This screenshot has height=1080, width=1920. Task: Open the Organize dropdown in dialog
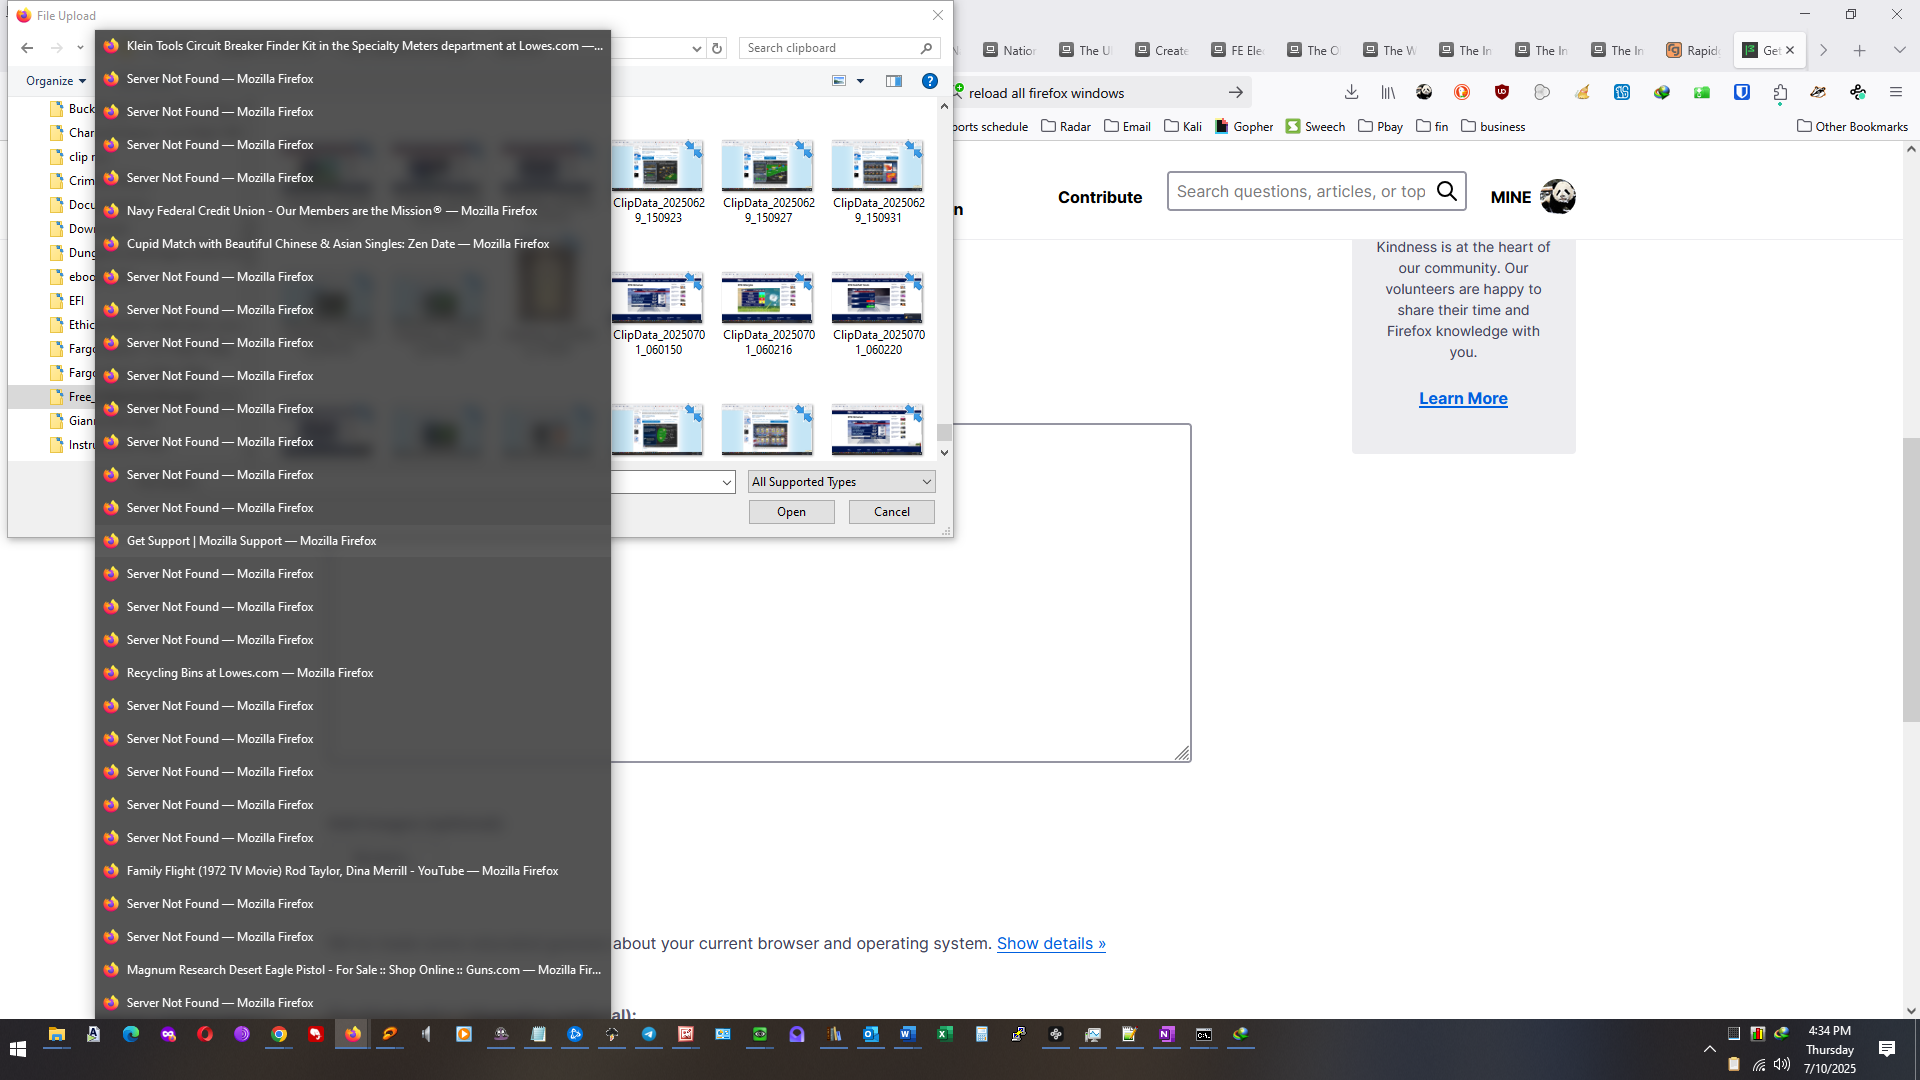click(56, 81)
